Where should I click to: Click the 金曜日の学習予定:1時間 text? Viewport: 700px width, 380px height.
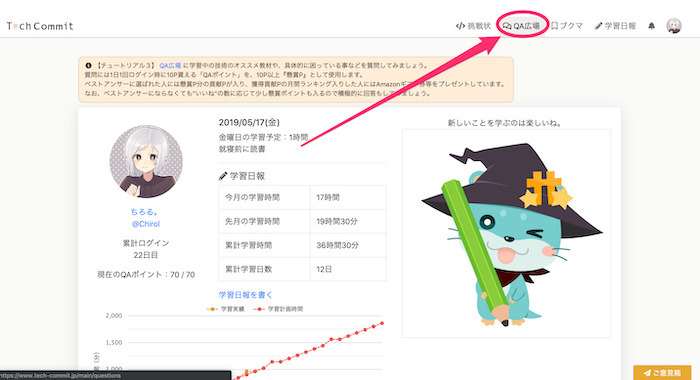point(263,138)
